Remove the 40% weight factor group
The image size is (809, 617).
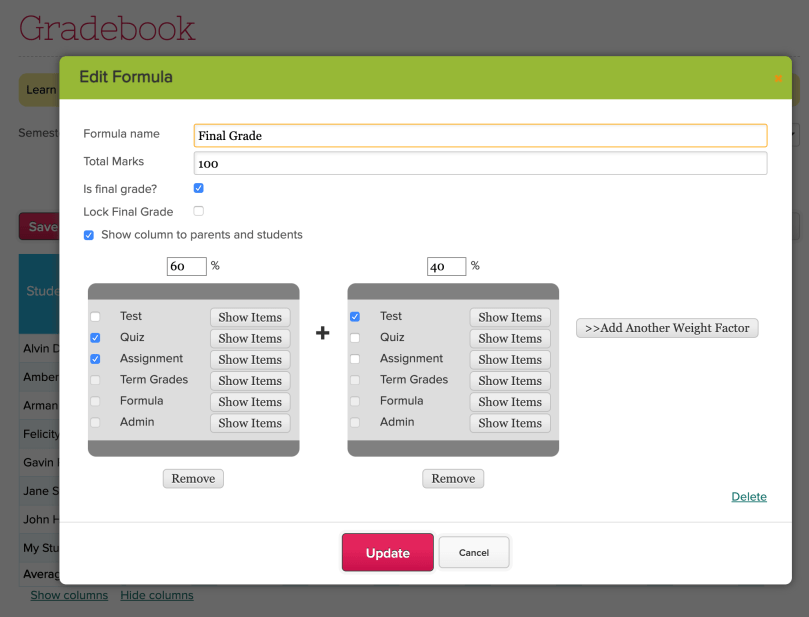pyautogui.click(x=453, y=479)
